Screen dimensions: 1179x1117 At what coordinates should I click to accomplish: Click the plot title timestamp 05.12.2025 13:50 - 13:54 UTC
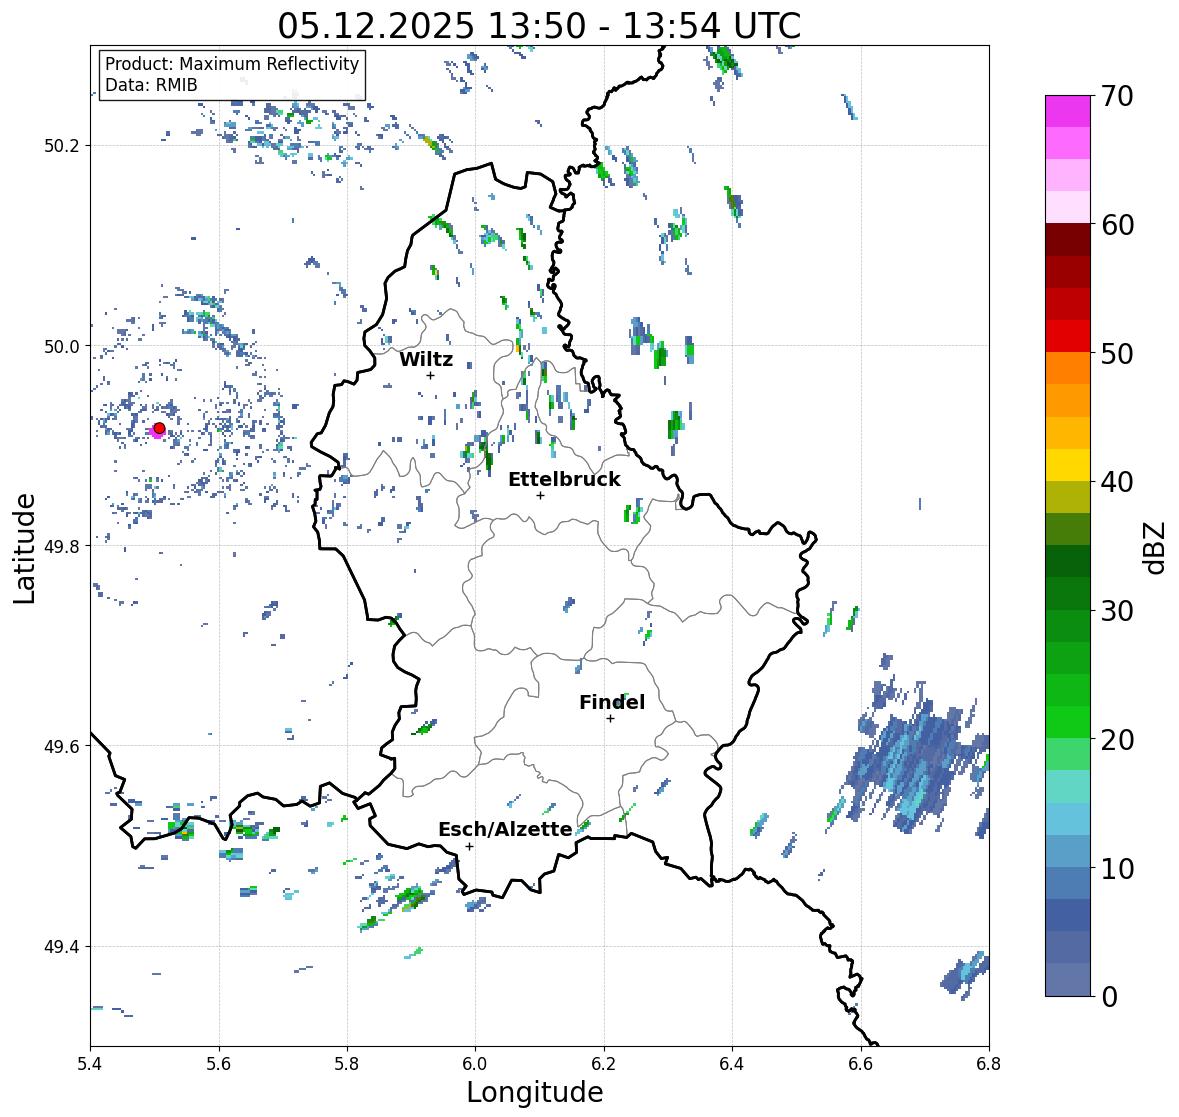click(539, 26)
